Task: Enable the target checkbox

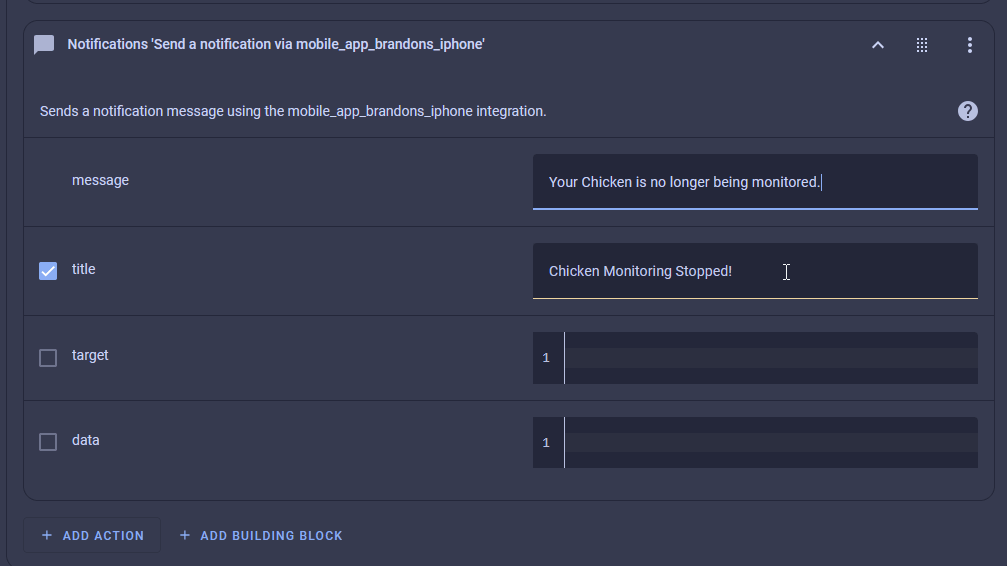Action: [48, 357]
